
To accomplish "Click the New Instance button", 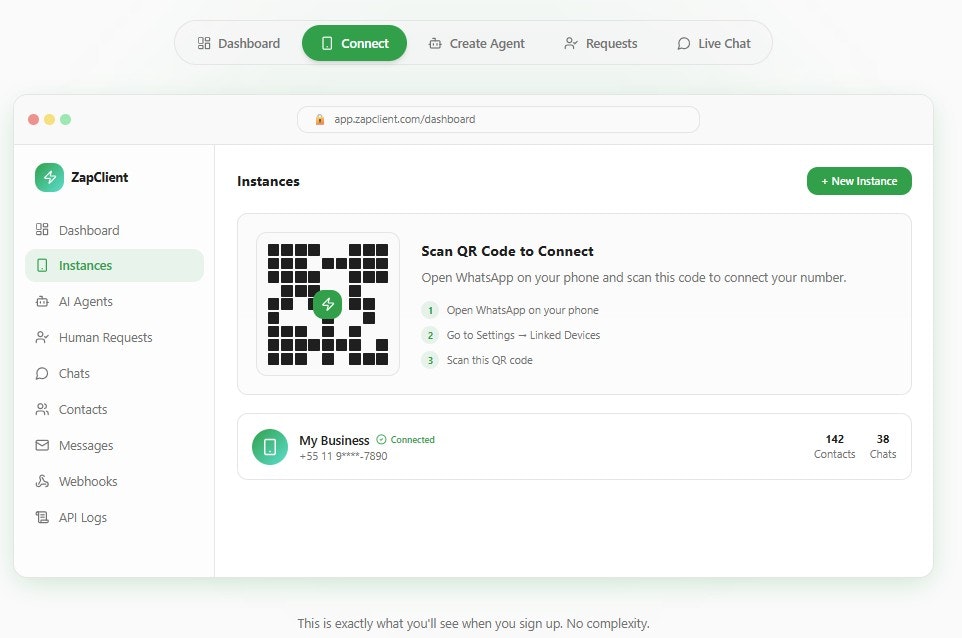I will [858, 181].
